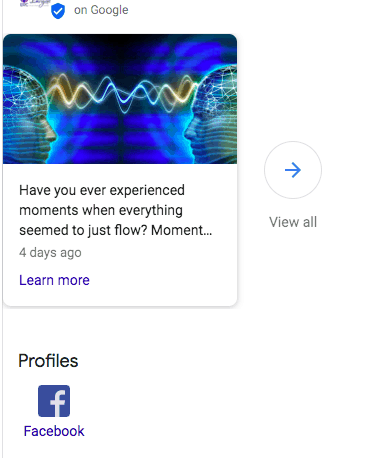Viewport: 368px width, 458px height.
Task: Click the empty card area beside Learn more
Action: click(x=163, y=280)
